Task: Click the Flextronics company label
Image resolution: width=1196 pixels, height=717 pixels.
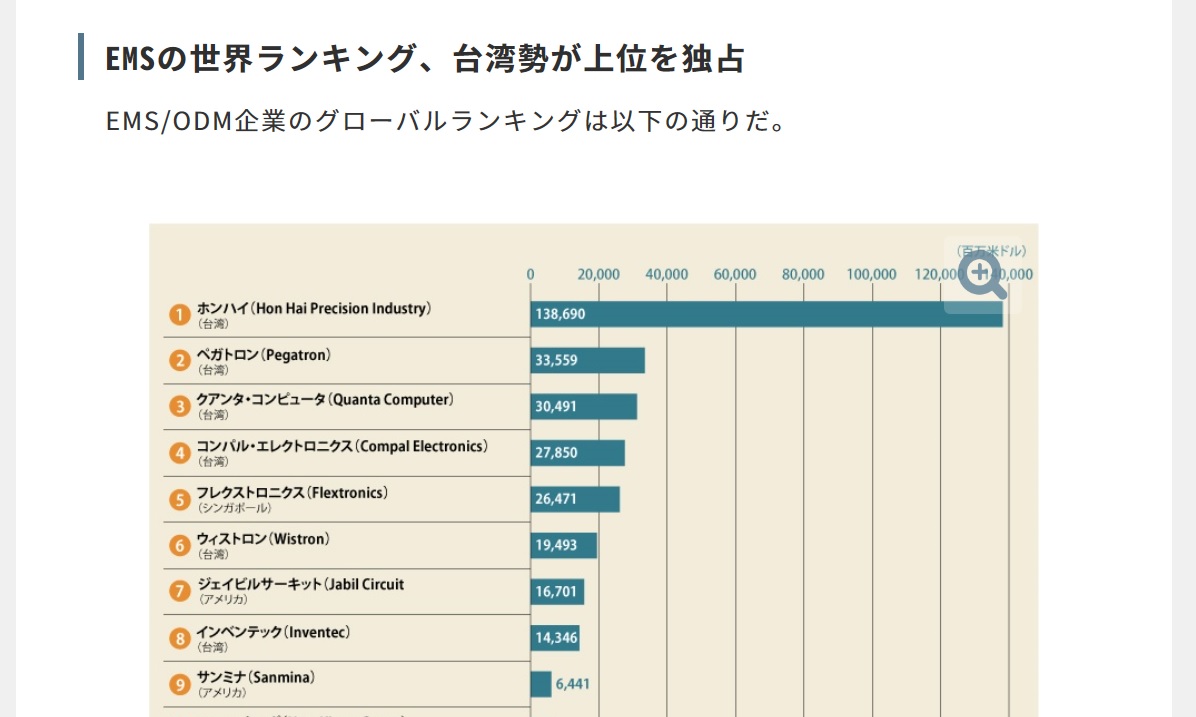Action: [292, 493]
